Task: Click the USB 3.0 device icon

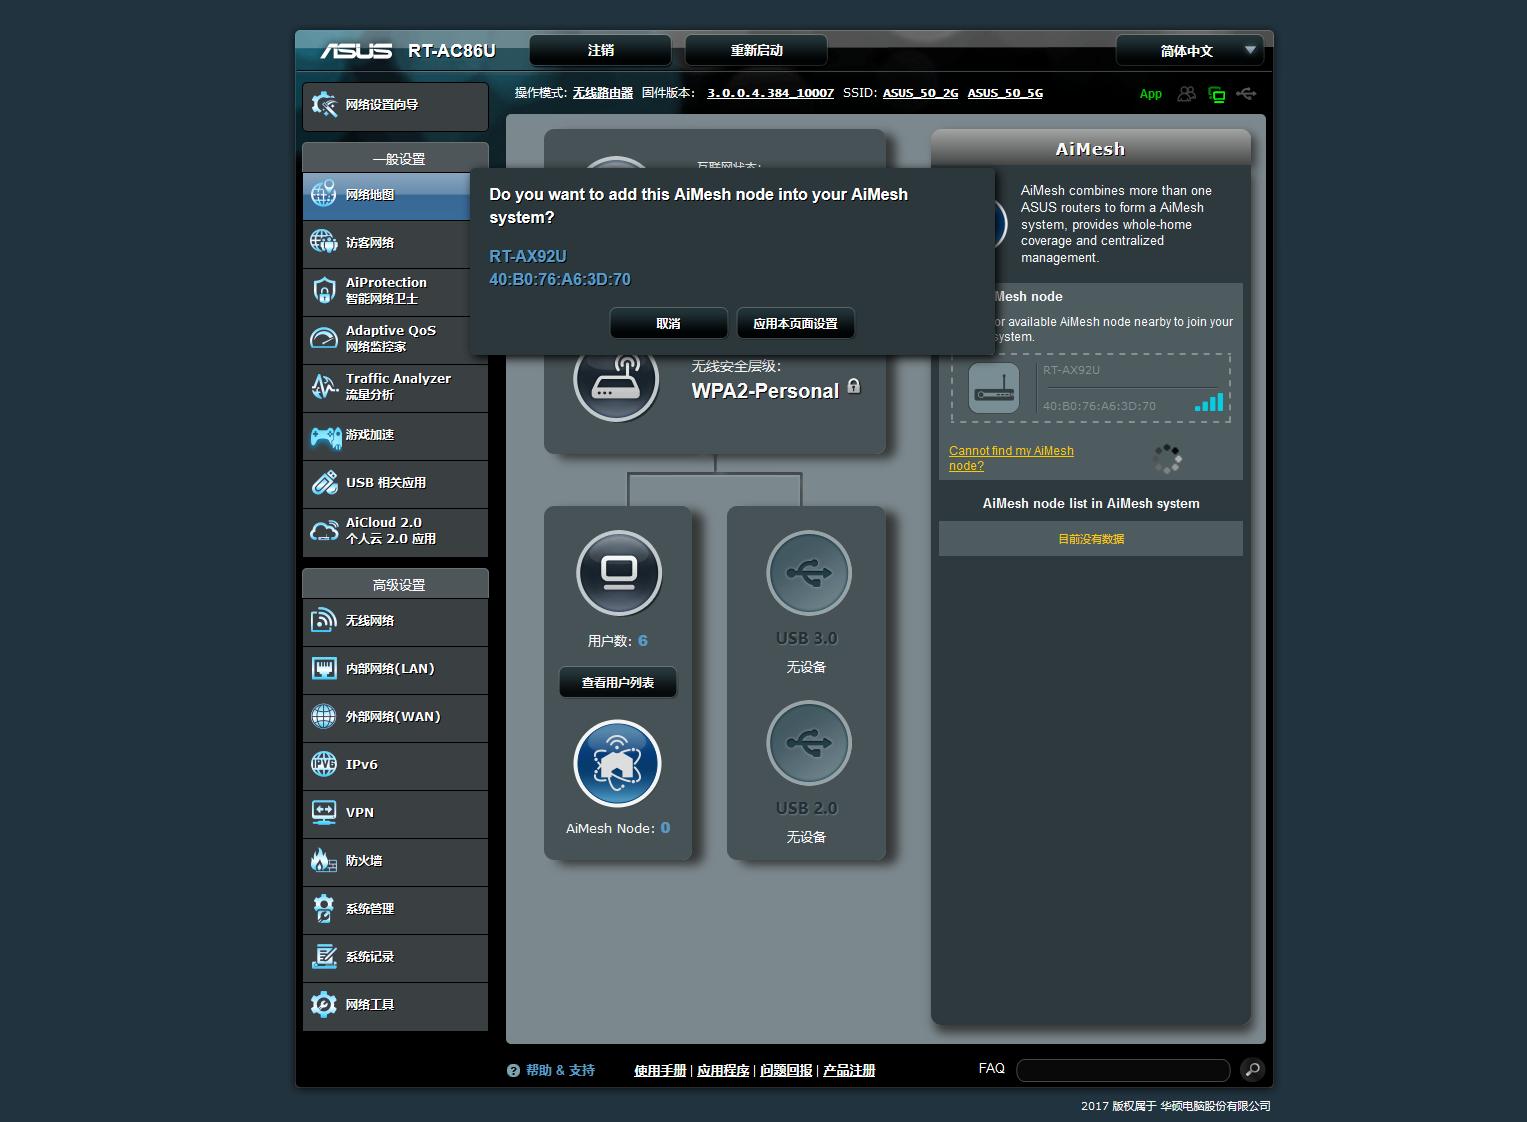Action: point(808,574)
